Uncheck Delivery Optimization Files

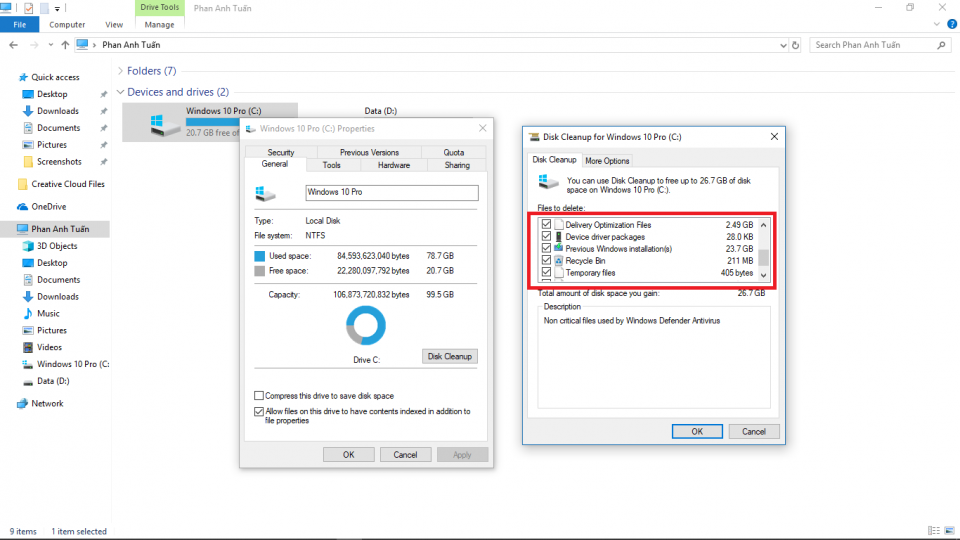(x=546, y=225)
